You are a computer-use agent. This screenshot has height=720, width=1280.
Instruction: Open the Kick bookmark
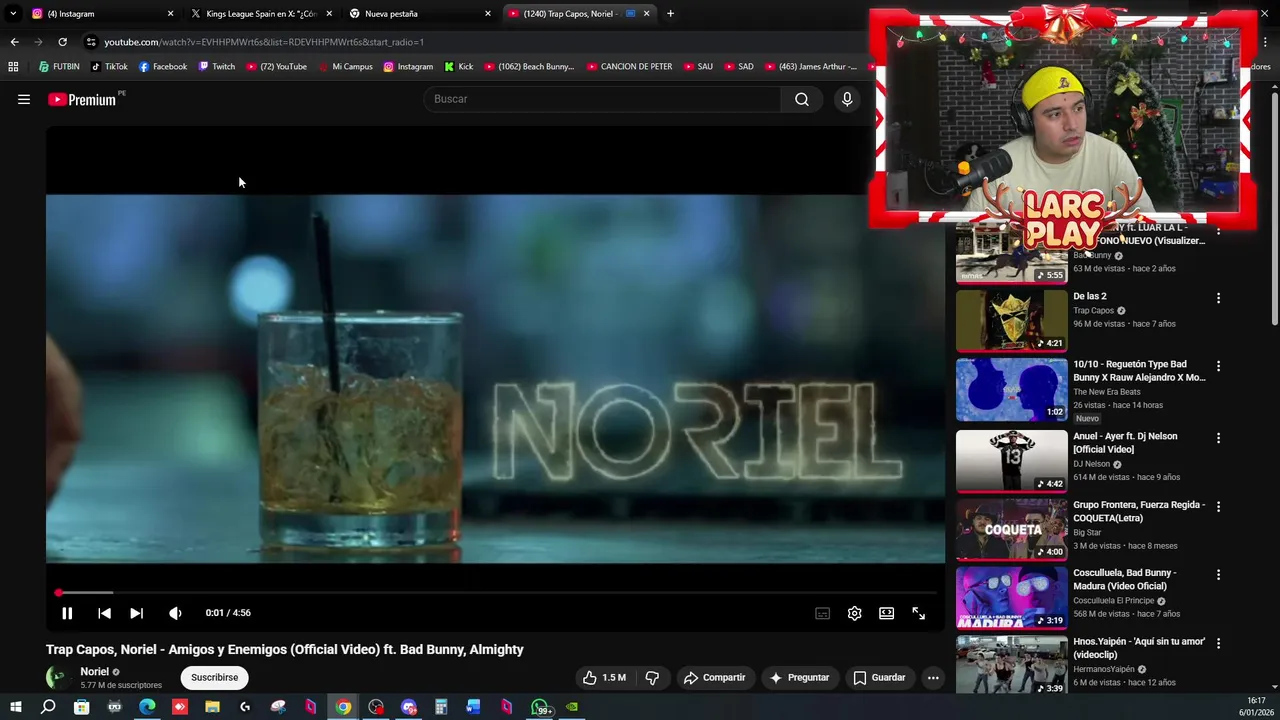click(458, 67)
